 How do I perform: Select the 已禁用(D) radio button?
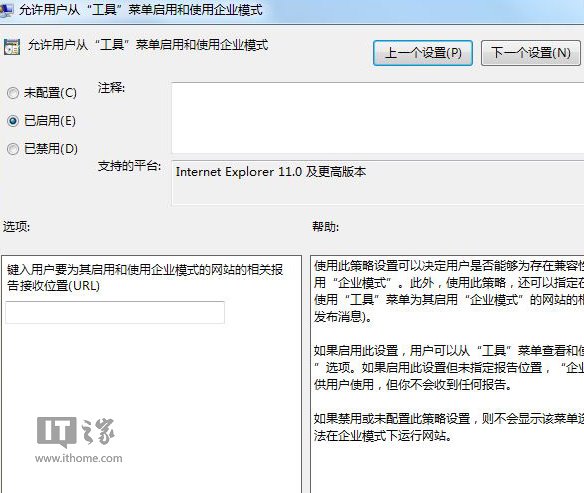click(13, 149)
